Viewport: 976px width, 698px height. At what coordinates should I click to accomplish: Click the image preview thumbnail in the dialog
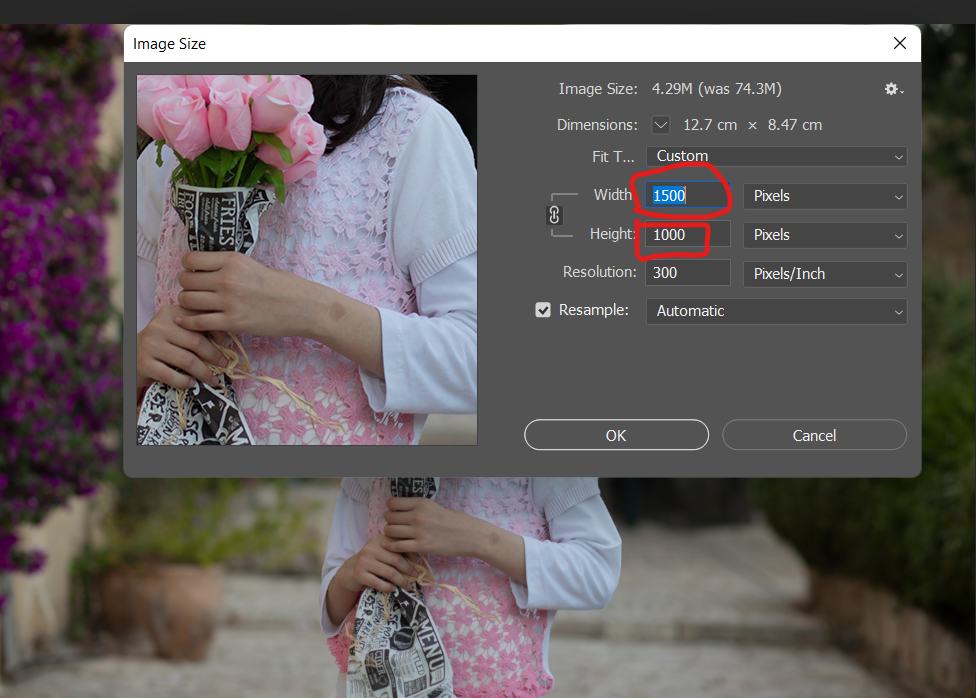pos(307,260)
